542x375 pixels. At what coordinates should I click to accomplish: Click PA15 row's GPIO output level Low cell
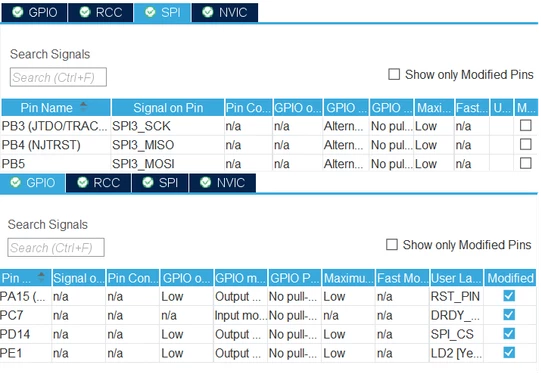pyautogui.click(x=186, y=297)
